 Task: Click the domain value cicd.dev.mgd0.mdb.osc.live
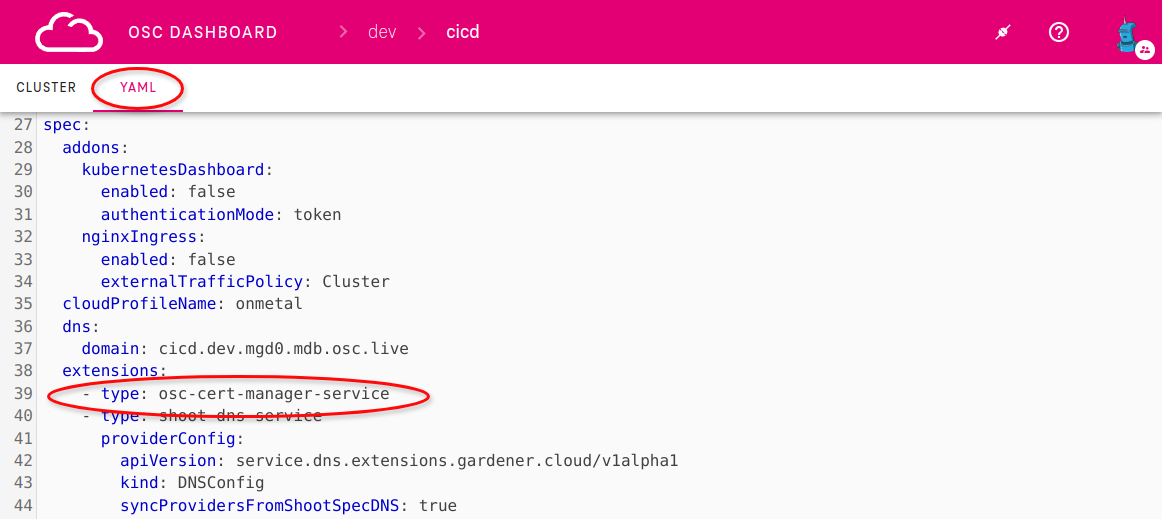click(283, 349)
